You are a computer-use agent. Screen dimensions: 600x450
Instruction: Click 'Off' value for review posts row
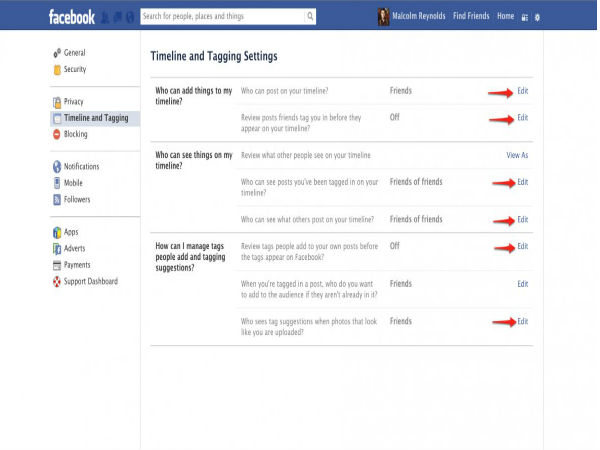[x=395, y=117]
